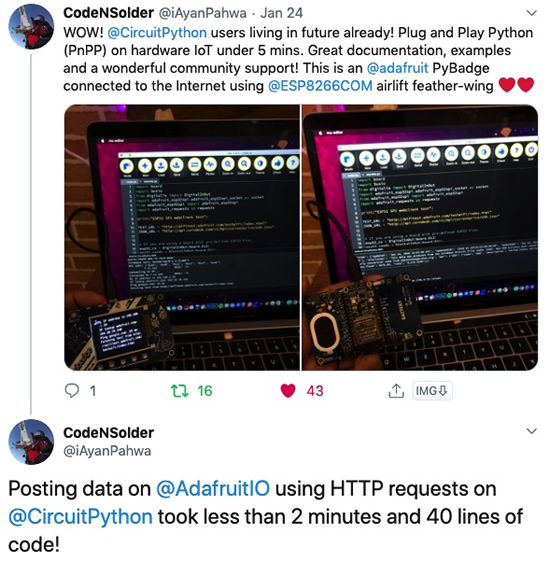Open the @CircuitPython mention in first tweet
This screenshot has width=550, height=562.
pos(157,33)
